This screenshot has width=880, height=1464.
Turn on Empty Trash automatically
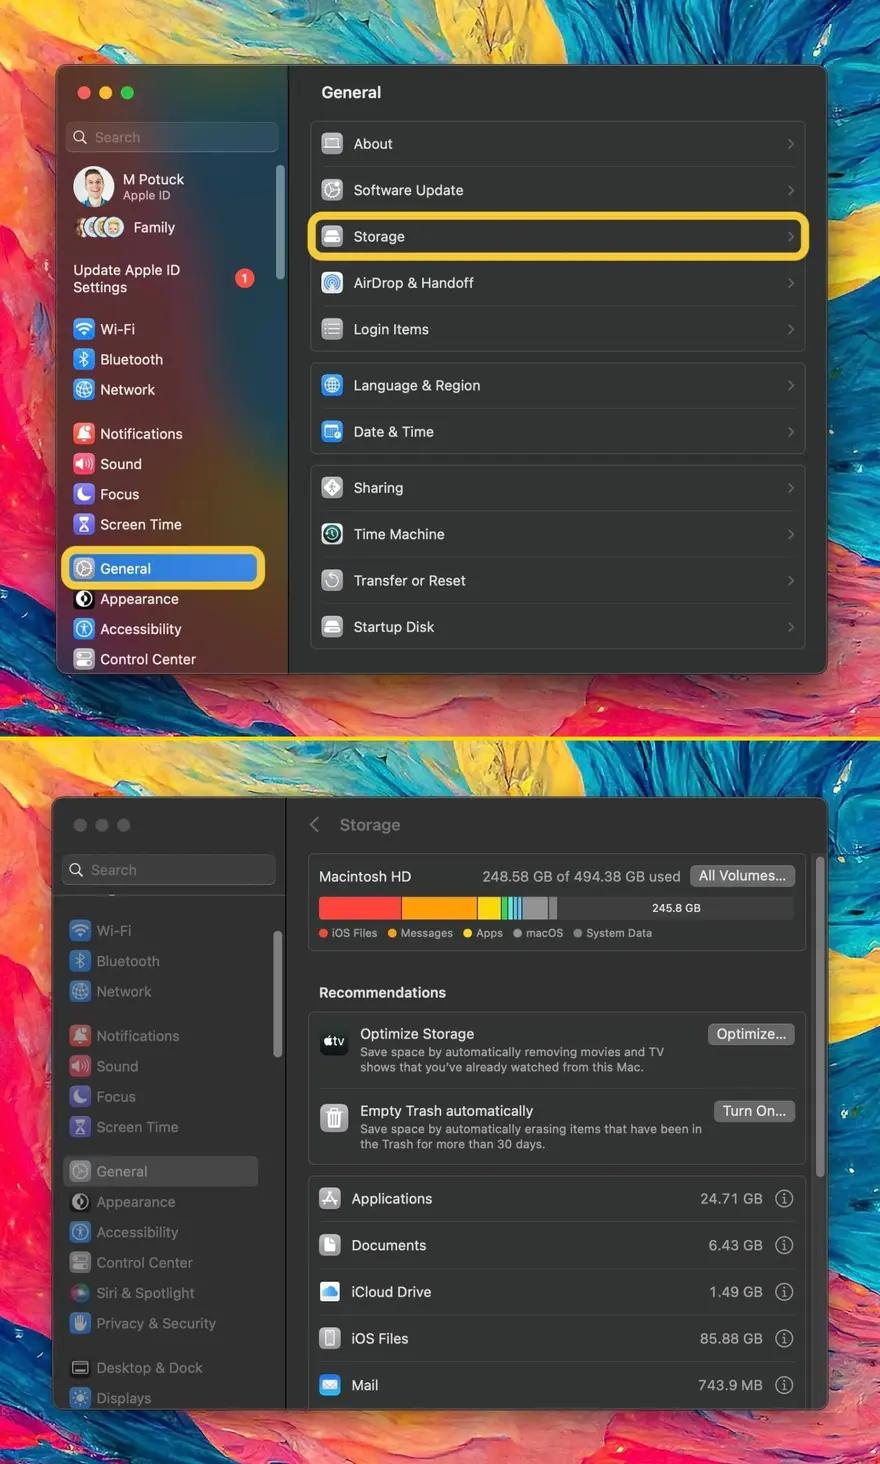coord(754,1111)
